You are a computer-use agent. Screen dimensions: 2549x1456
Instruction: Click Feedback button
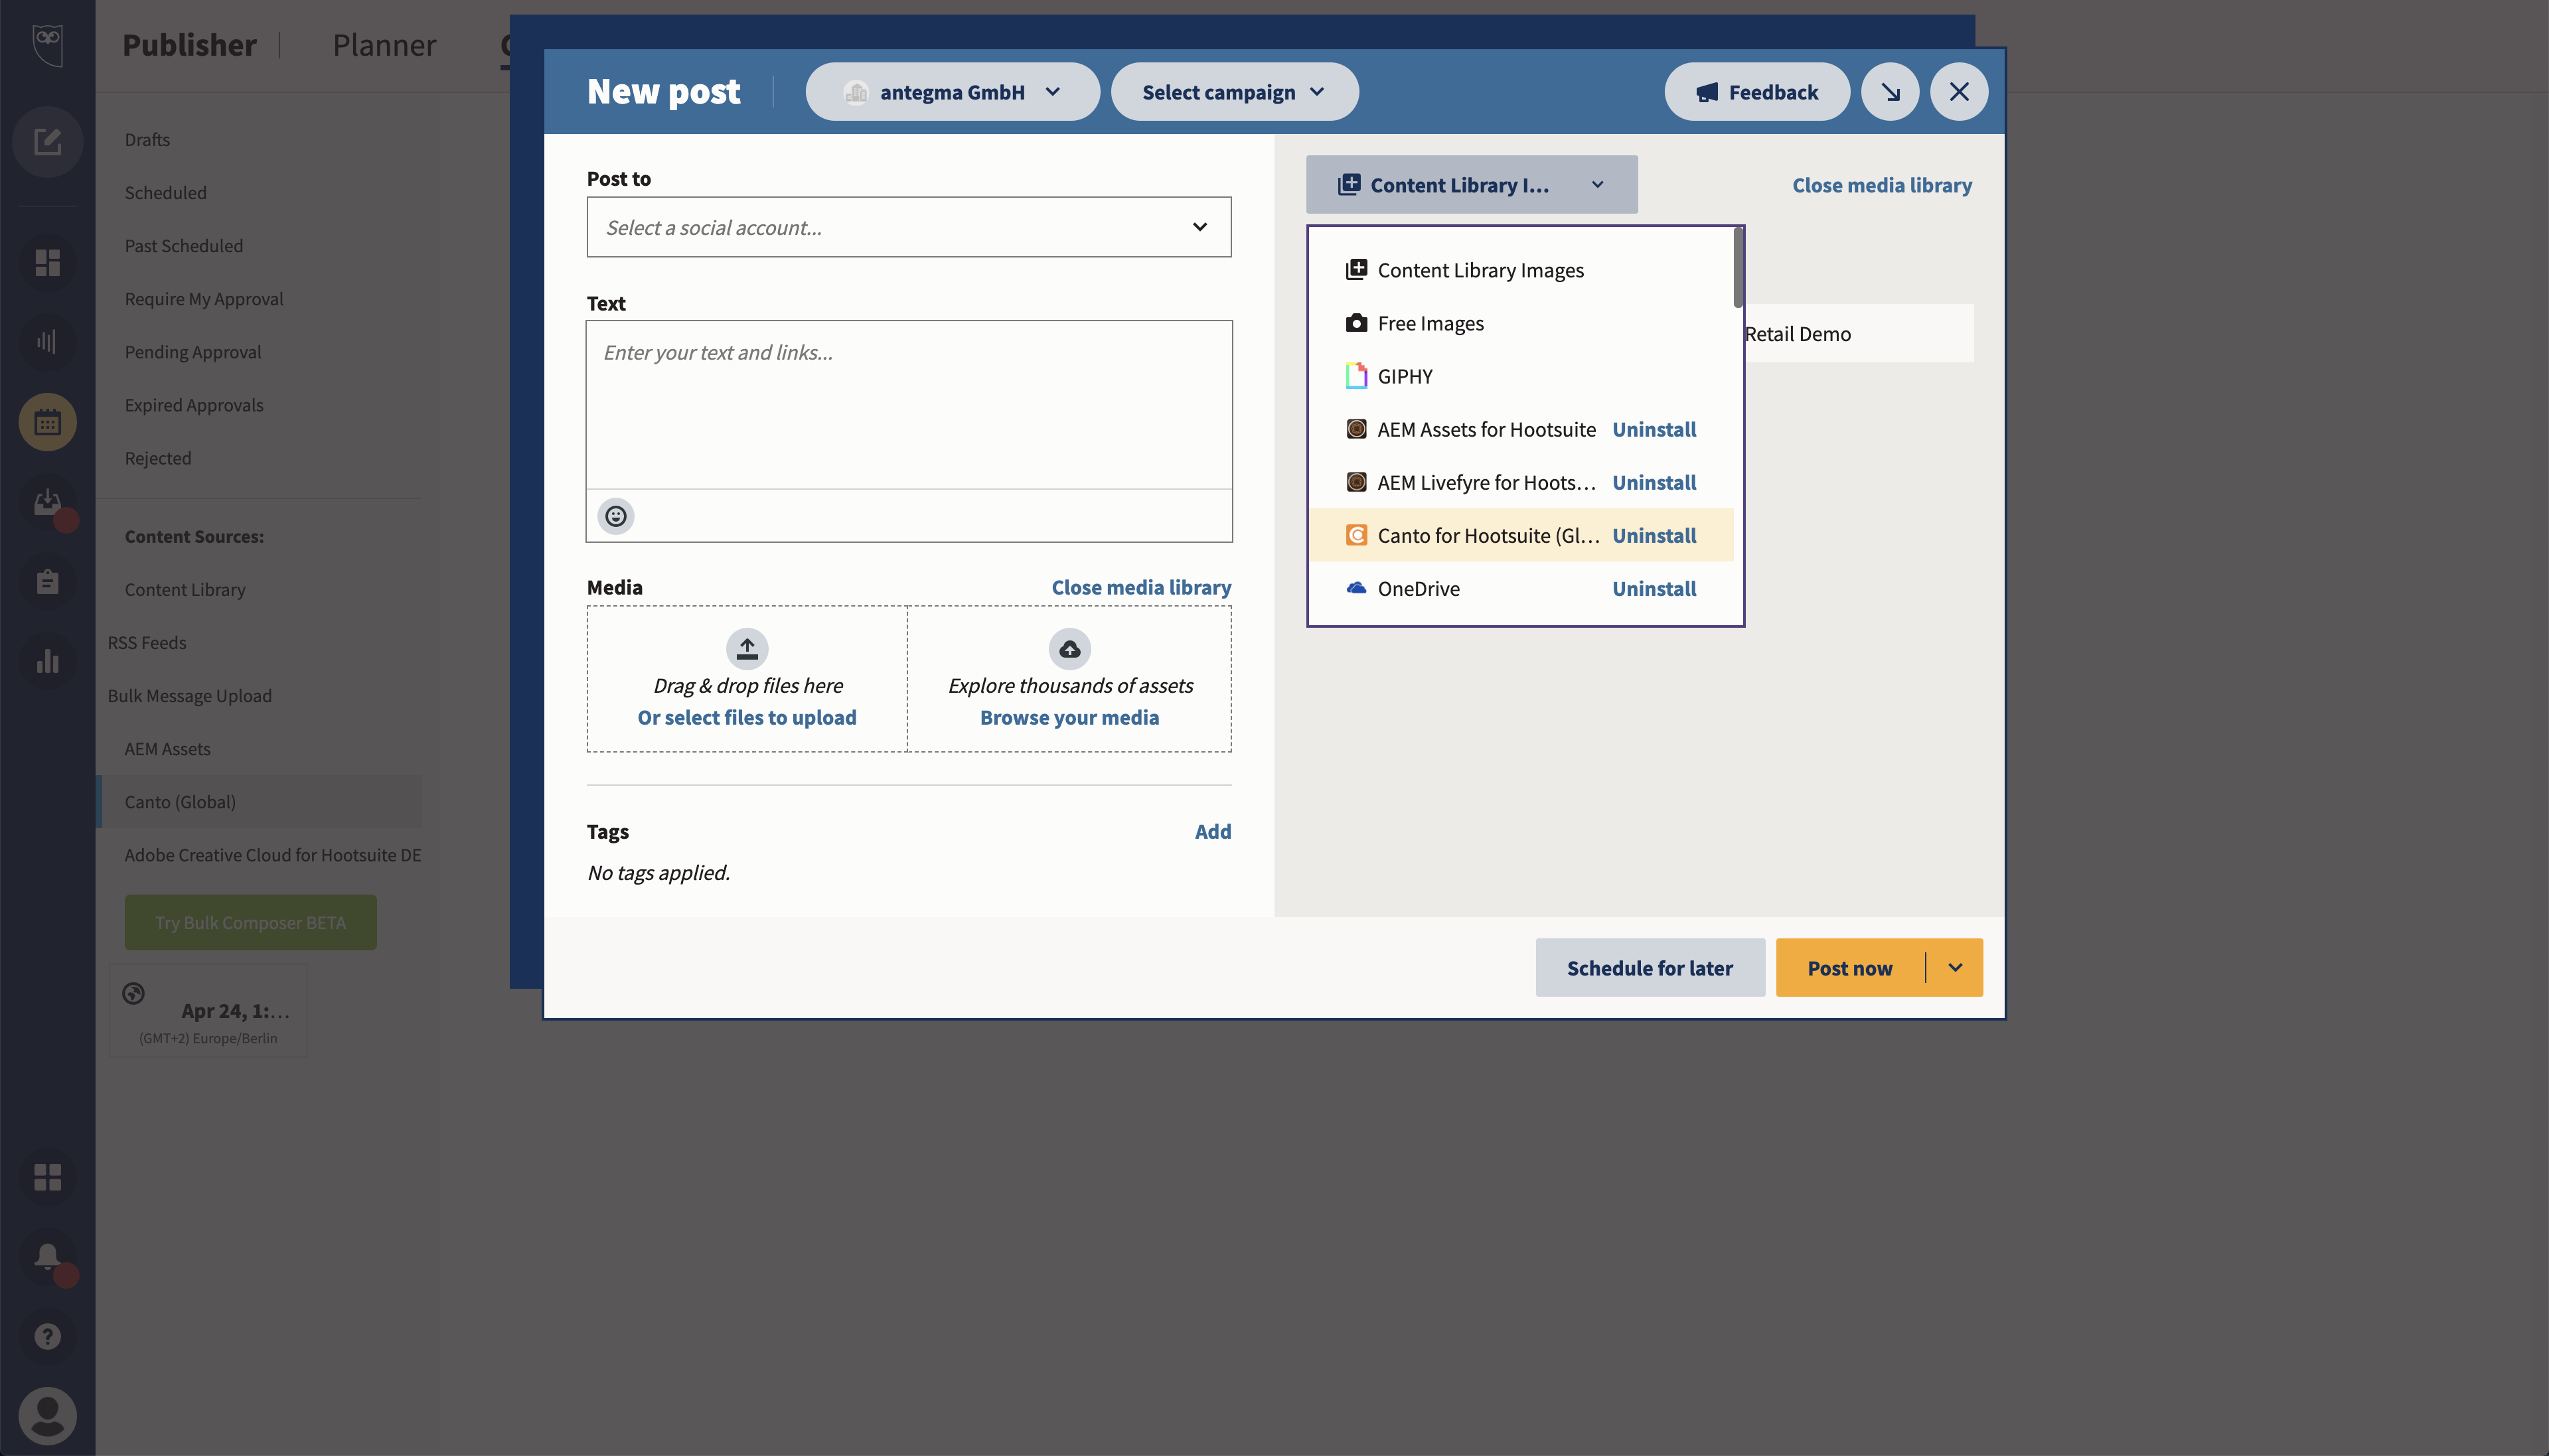(x=1757, y=92)
